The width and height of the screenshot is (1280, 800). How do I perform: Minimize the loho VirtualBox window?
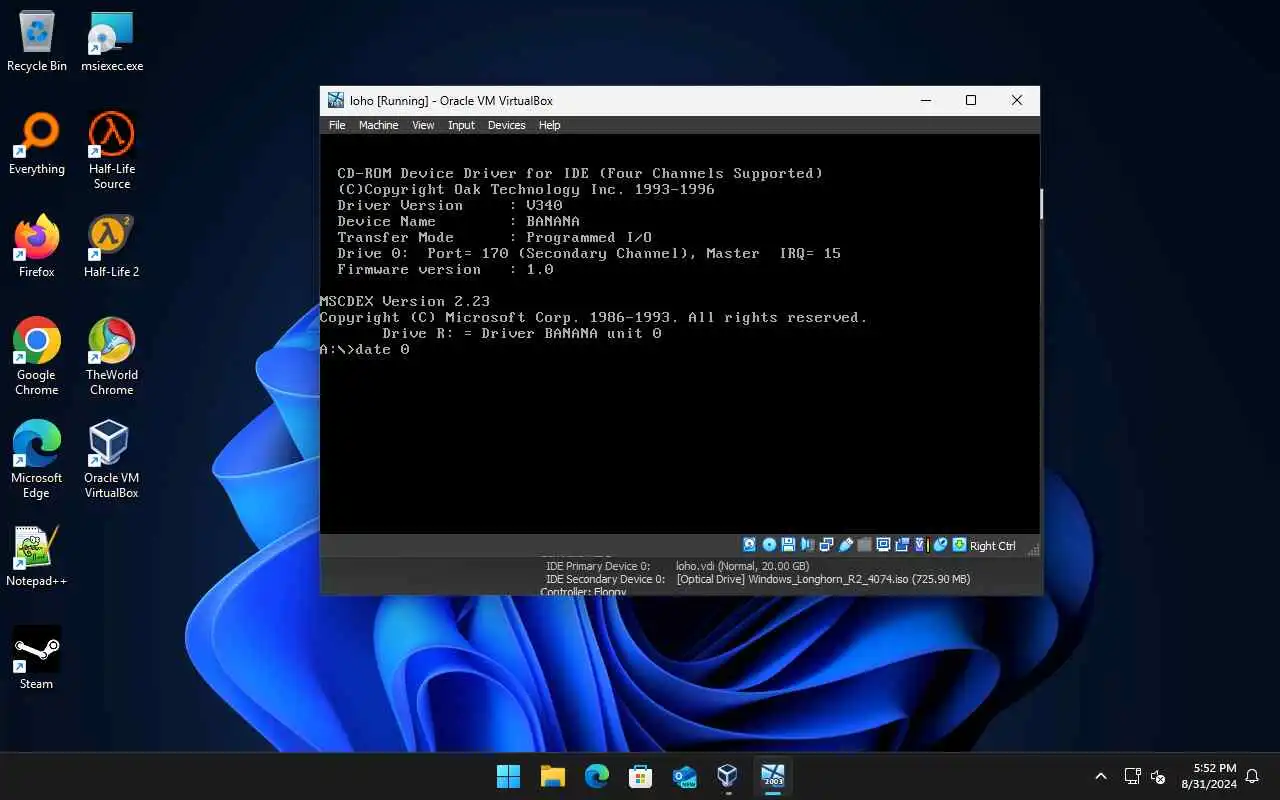coord(924,100)
